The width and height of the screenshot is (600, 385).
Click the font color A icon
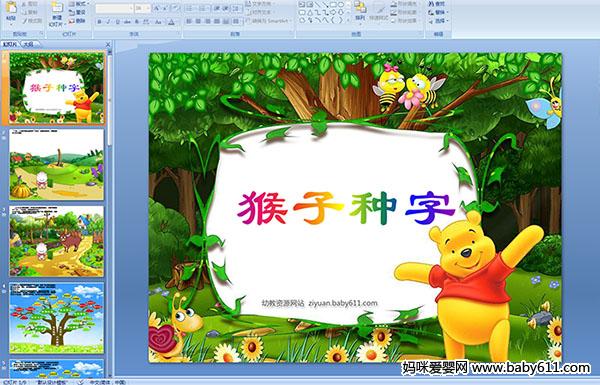(171, 22)
